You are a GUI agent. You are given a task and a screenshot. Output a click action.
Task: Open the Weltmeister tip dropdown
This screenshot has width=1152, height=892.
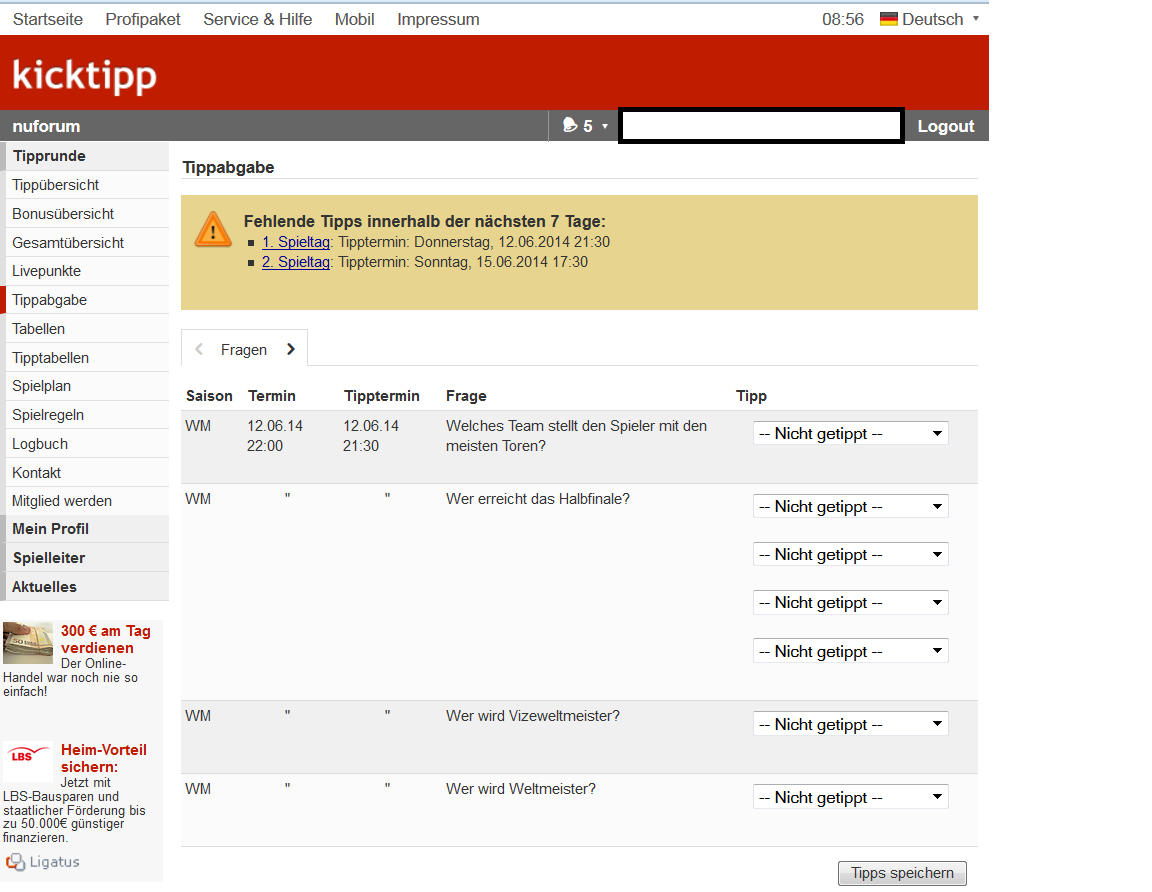tap(850, 797)
